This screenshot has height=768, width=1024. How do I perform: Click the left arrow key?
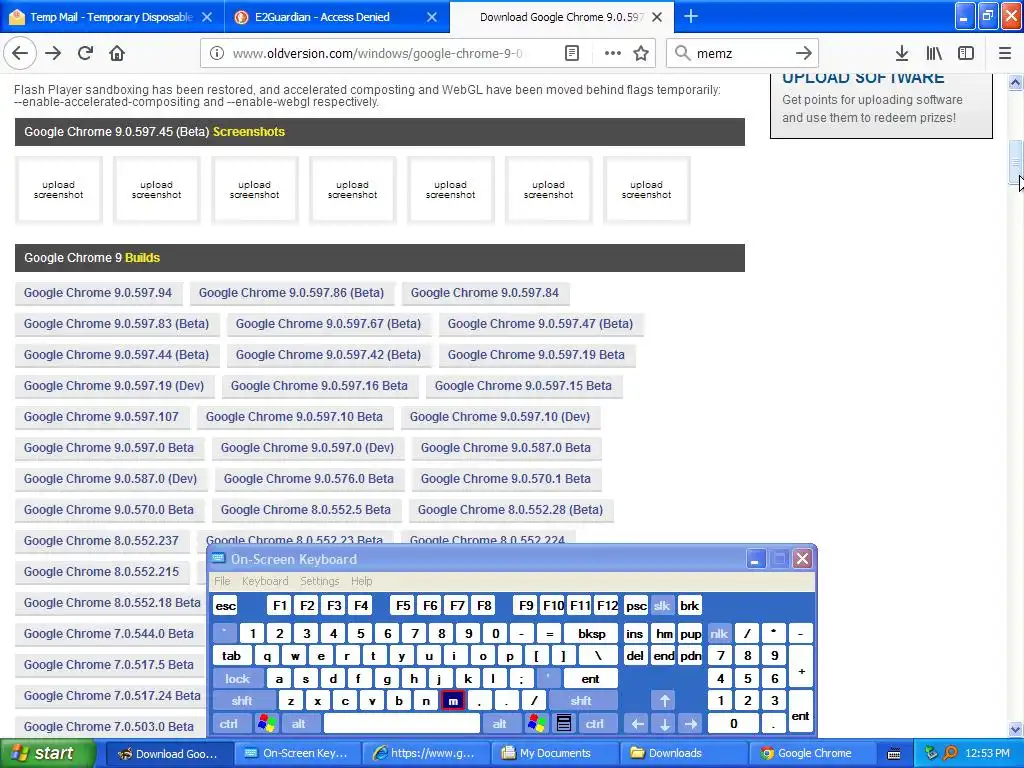click(x=637, y=724)
